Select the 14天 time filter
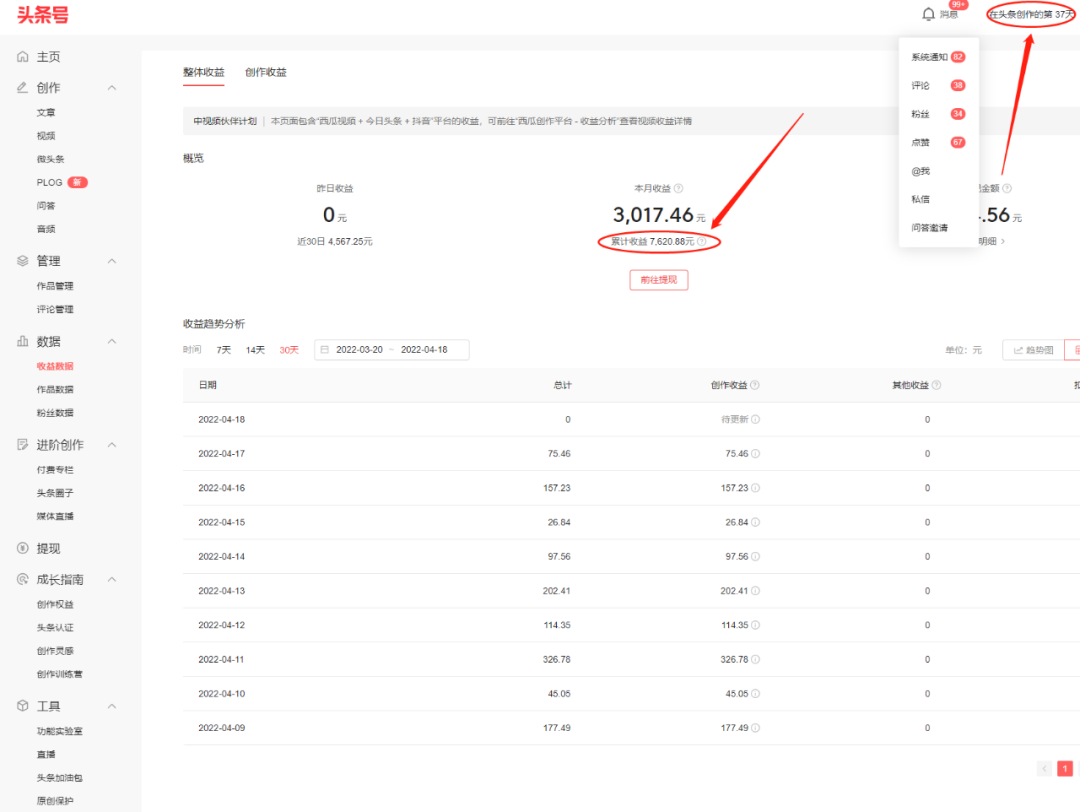The height and width of the screenshot is (812, 1080). (256, 349)
